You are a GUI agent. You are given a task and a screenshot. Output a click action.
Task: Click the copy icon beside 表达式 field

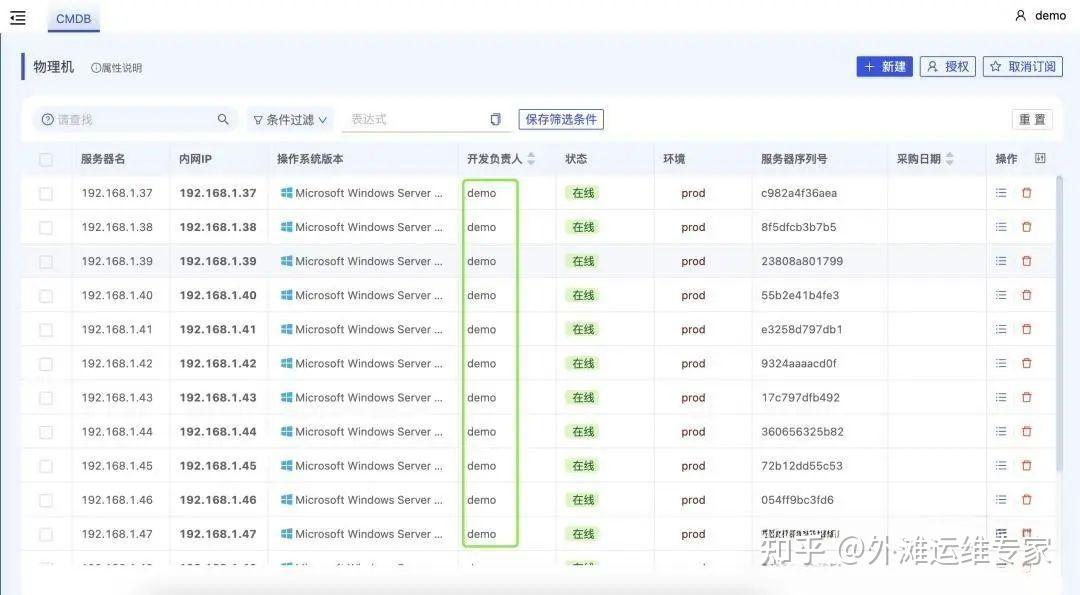click(495, 118)
